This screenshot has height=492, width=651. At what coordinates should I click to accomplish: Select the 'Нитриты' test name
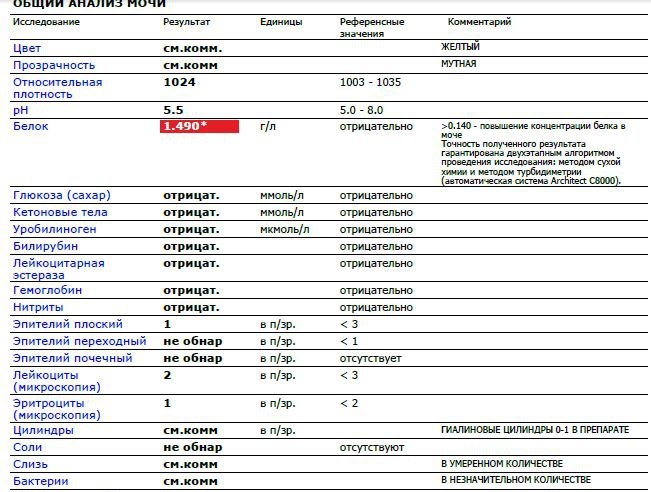[38, 307]
